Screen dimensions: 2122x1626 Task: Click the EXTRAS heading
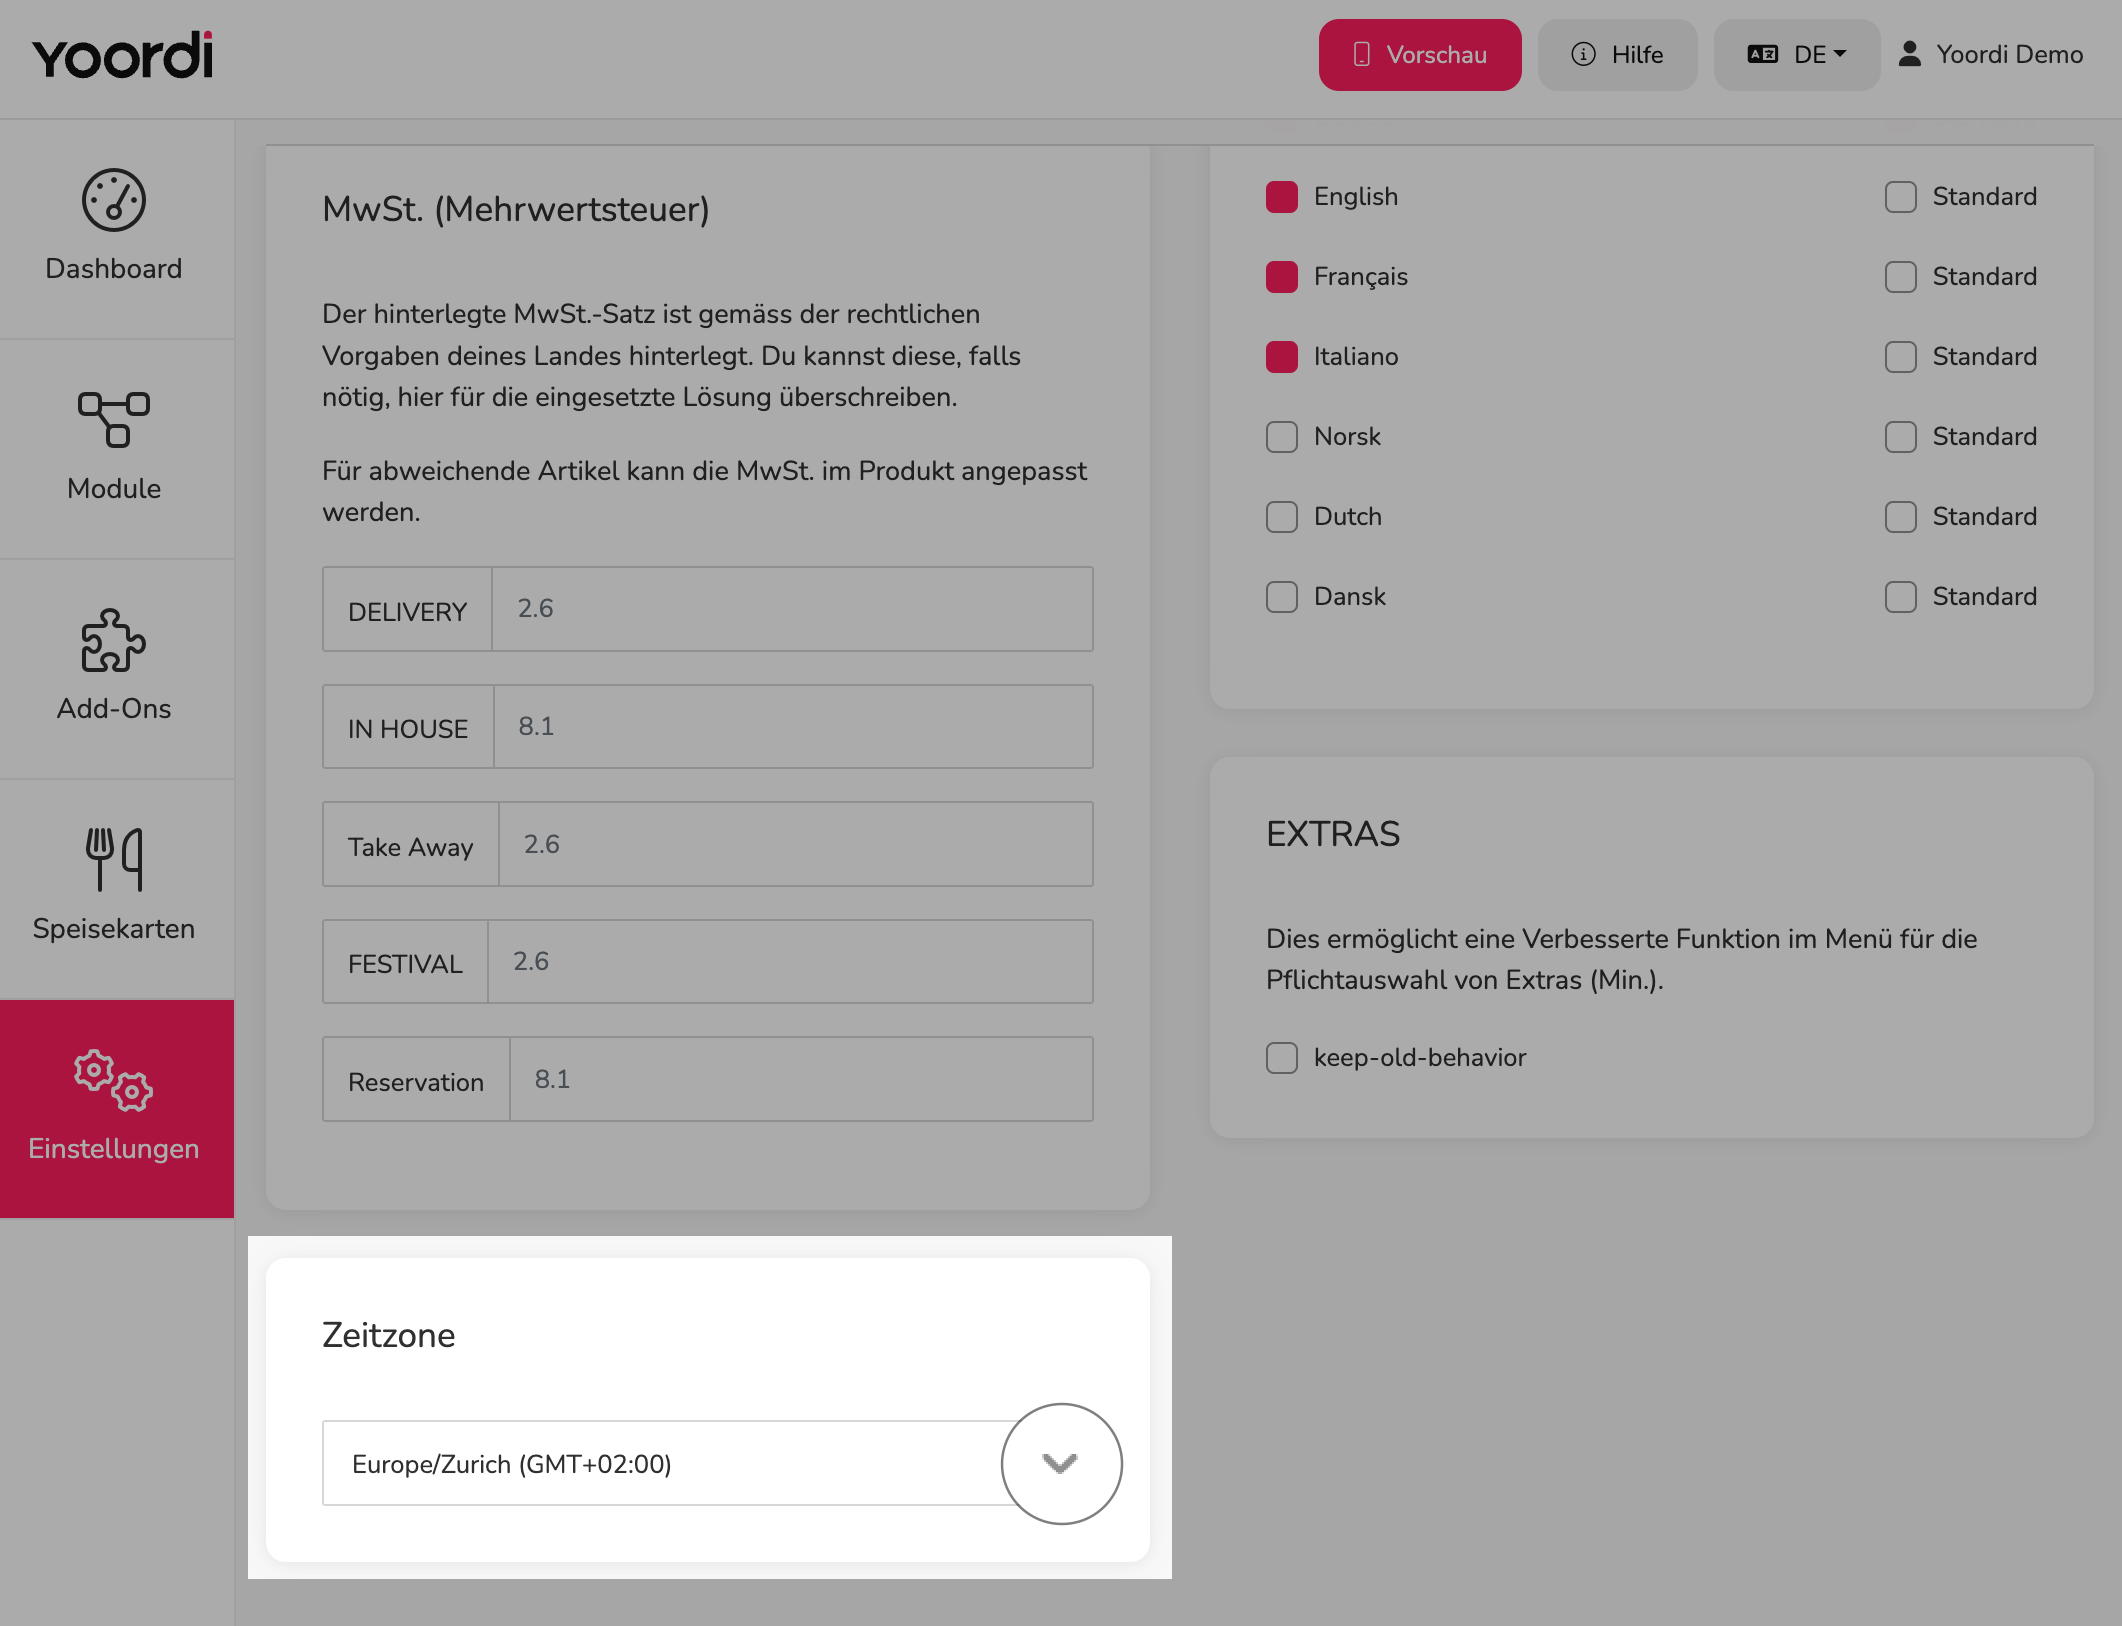coord(1333,833)
